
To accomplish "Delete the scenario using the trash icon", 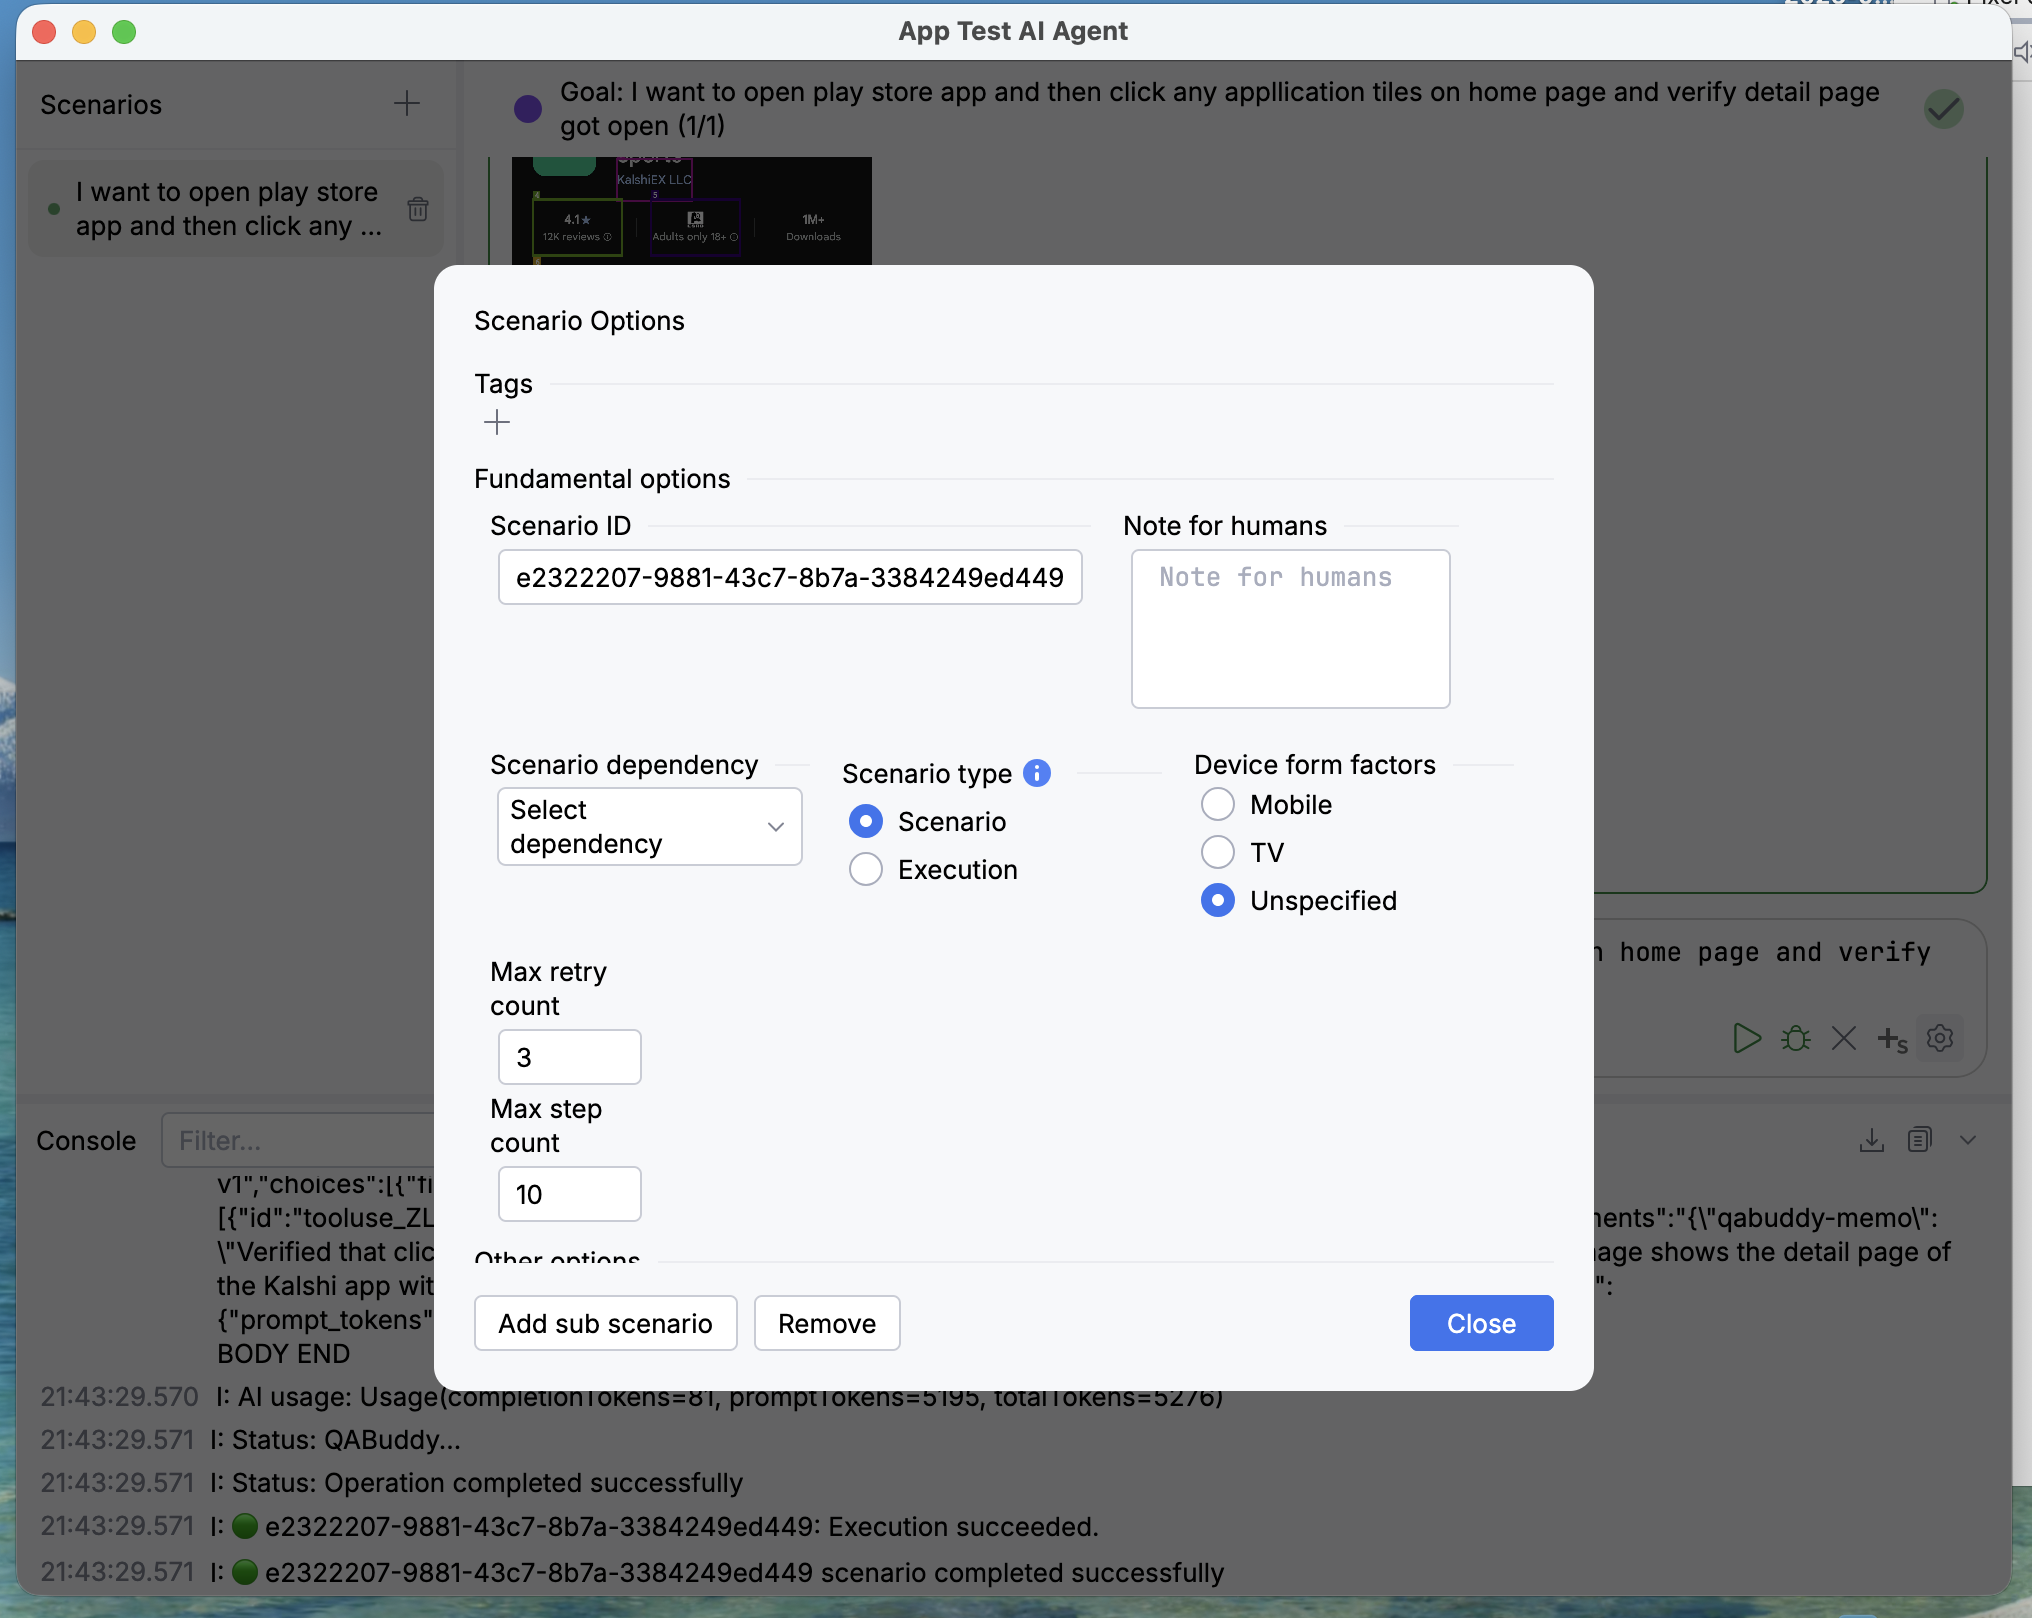I will [x=418, y=209].
